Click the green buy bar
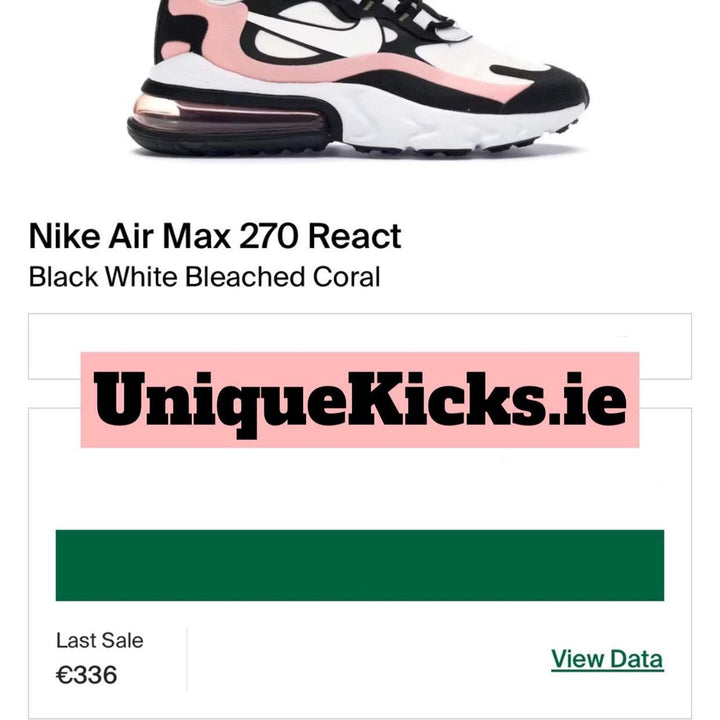 pyautogui.click(x=360, y=565)
